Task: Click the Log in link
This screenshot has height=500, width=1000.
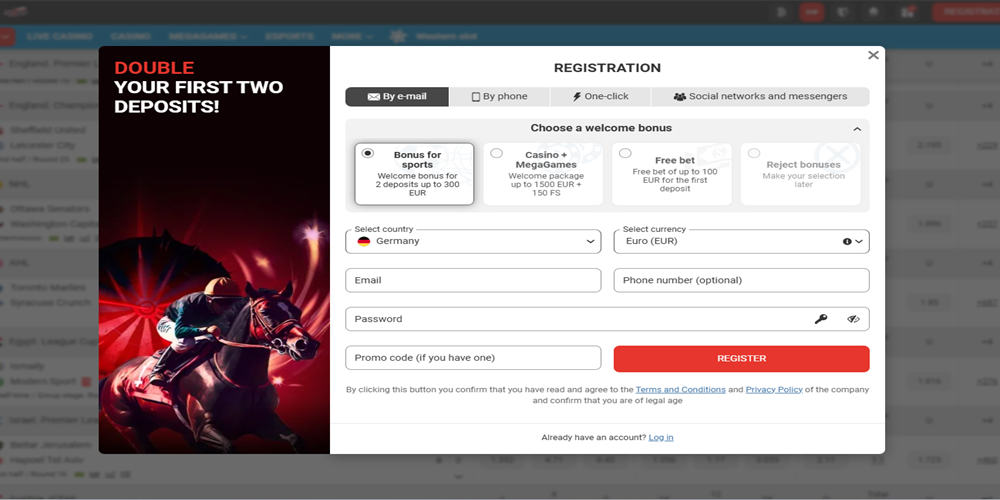Action: pyautogui.click(x=661, y=438)
